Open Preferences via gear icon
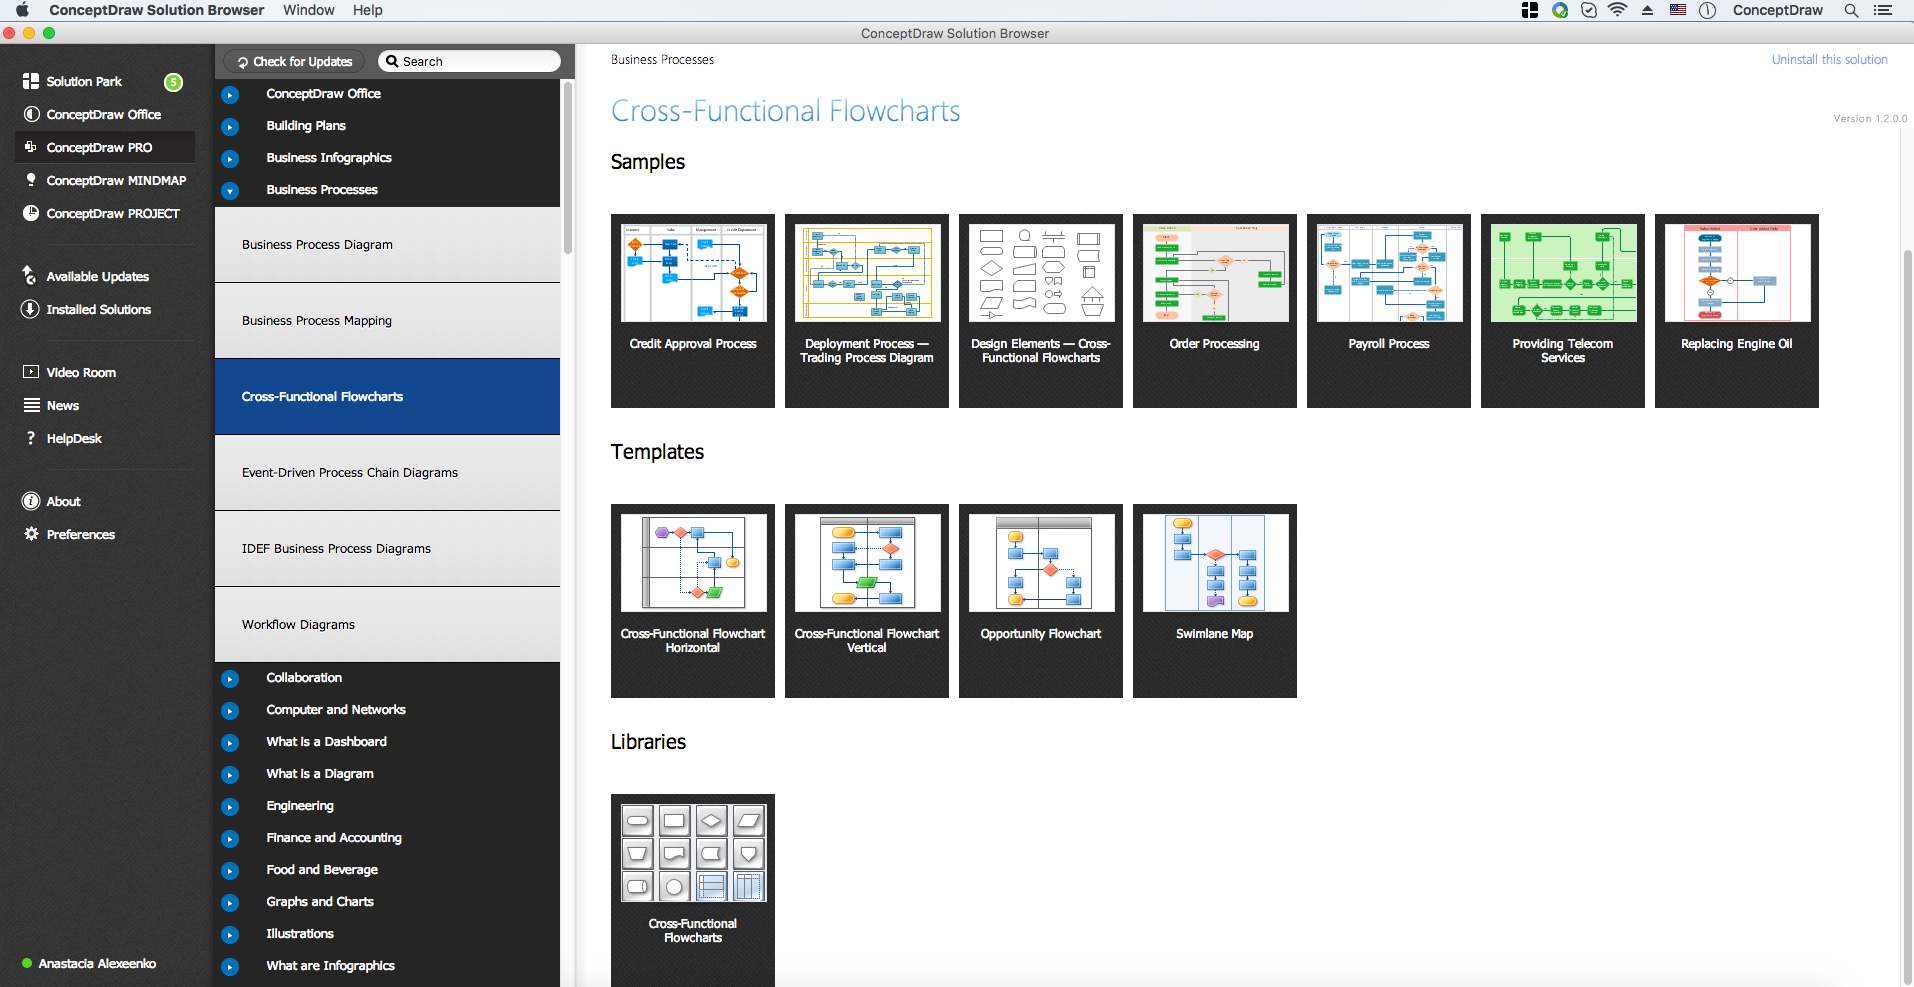Screen dimensions: 1914x987 (31, 534)
